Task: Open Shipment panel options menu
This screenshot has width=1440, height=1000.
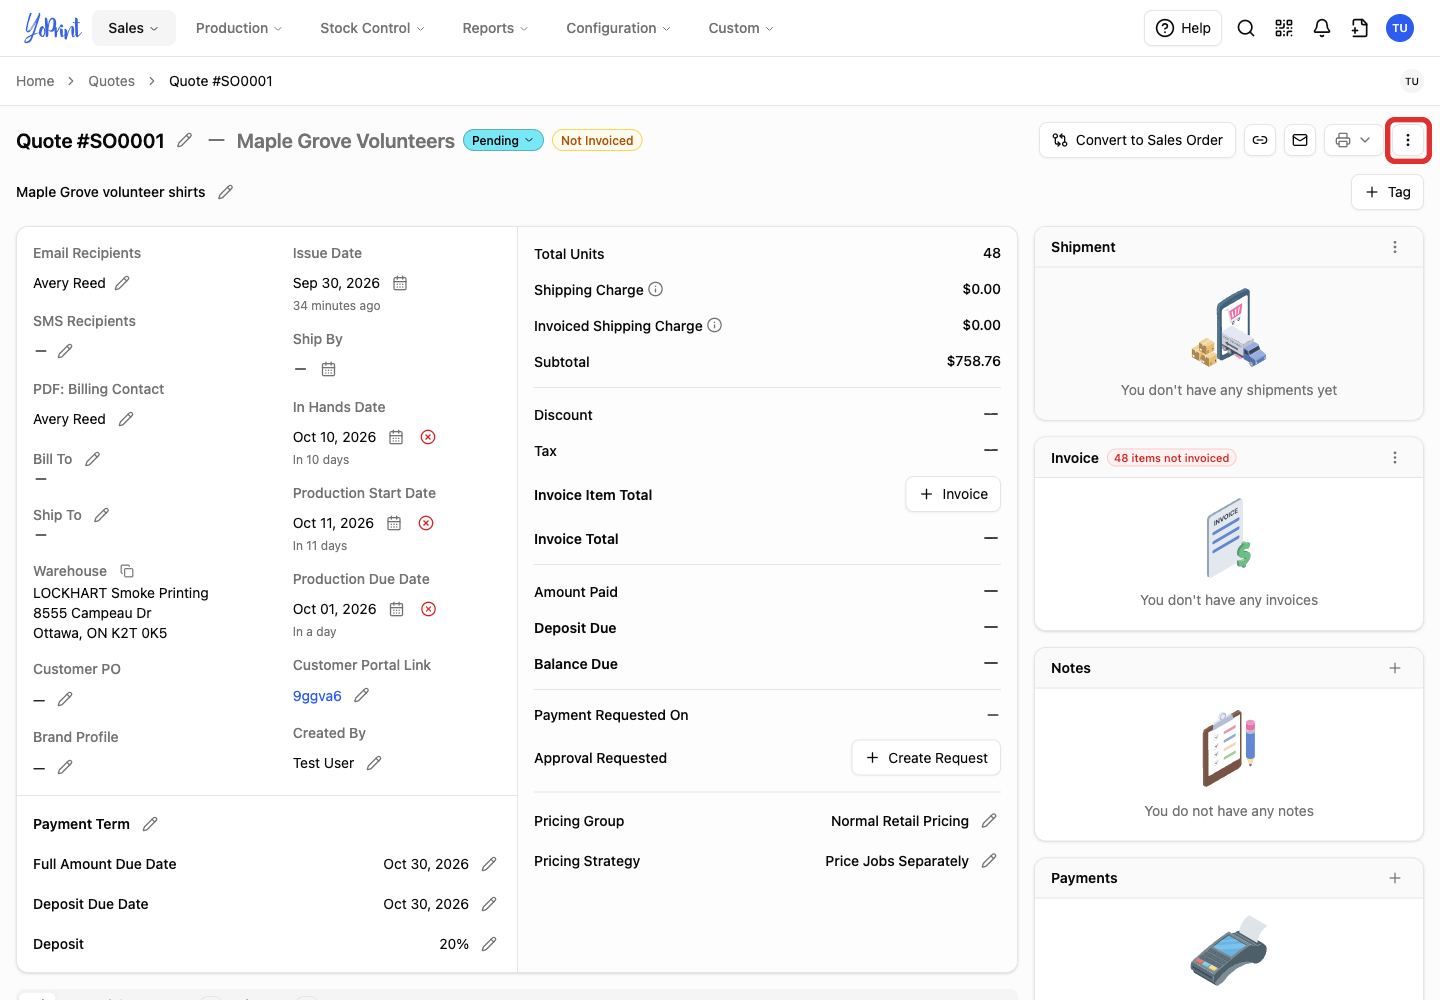Action: [1395, 247]
